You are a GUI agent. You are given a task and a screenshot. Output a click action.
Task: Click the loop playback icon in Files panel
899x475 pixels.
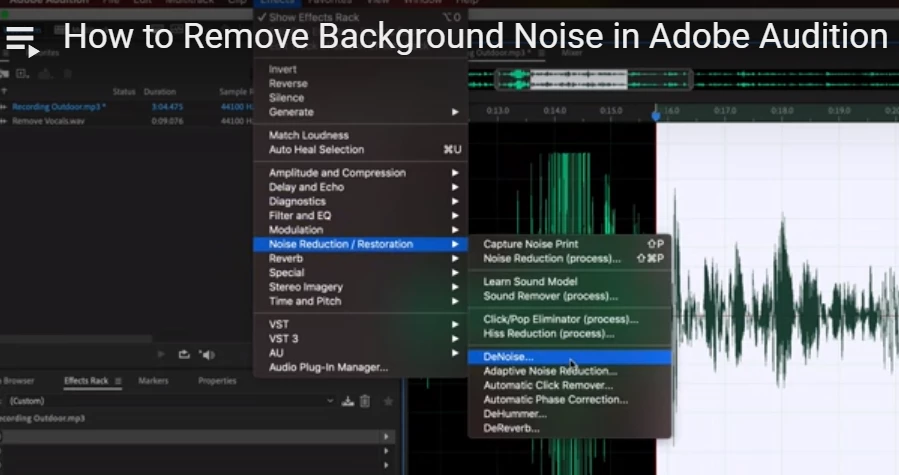click(184, 355)
